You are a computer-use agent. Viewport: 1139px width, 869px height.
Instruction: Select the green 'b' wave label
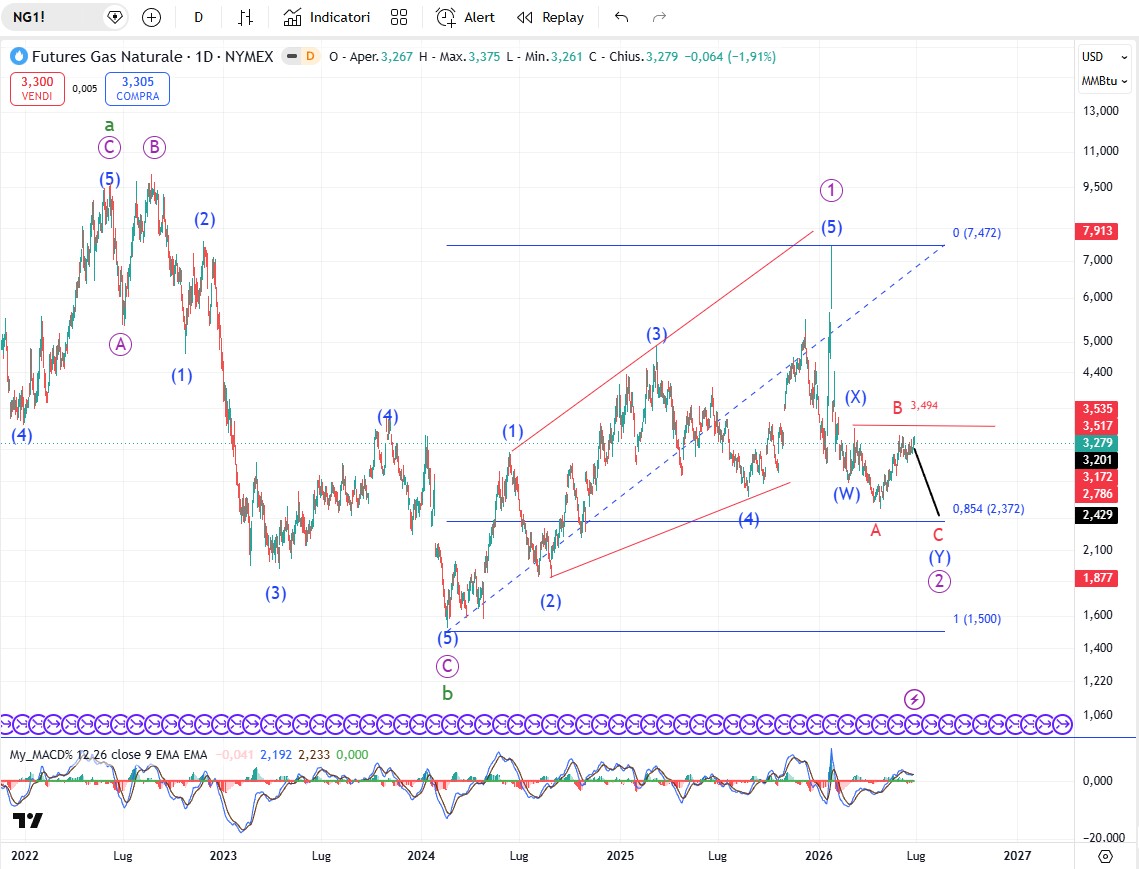447,694
